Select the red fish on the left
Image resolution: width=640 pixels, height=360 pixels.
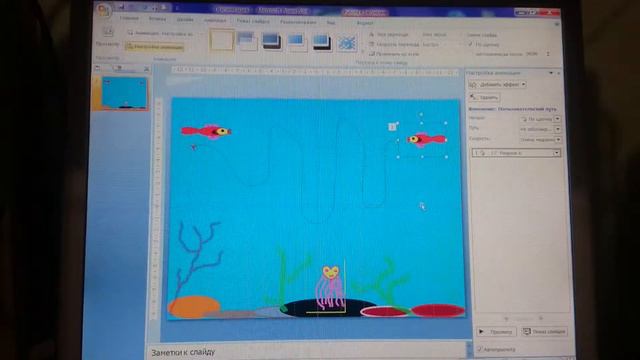(206, 132)
